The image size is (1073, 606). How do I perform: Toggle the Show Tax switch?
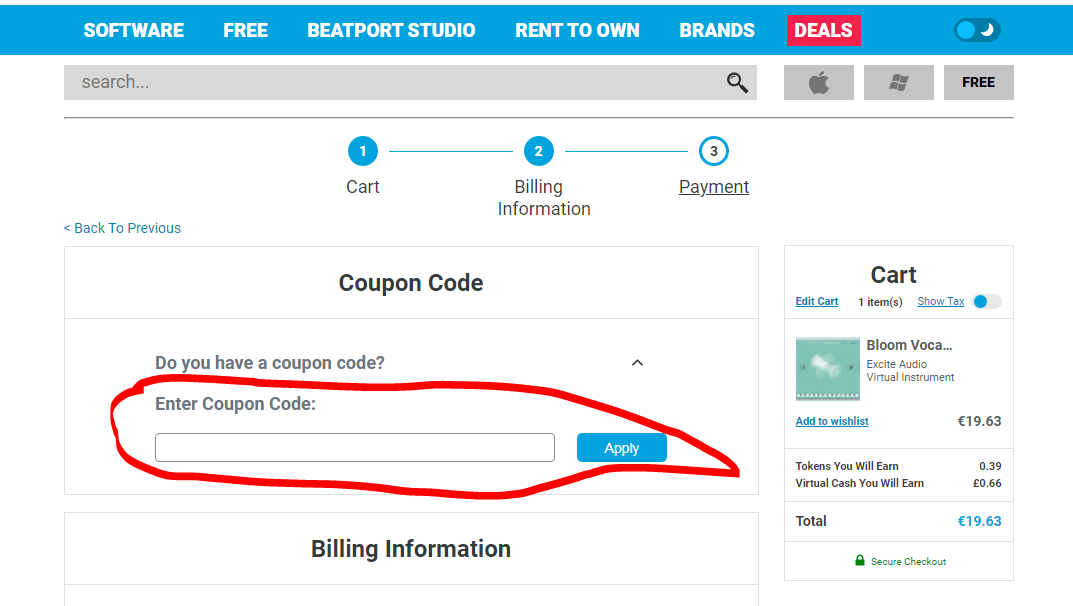(x=986, y=302)
